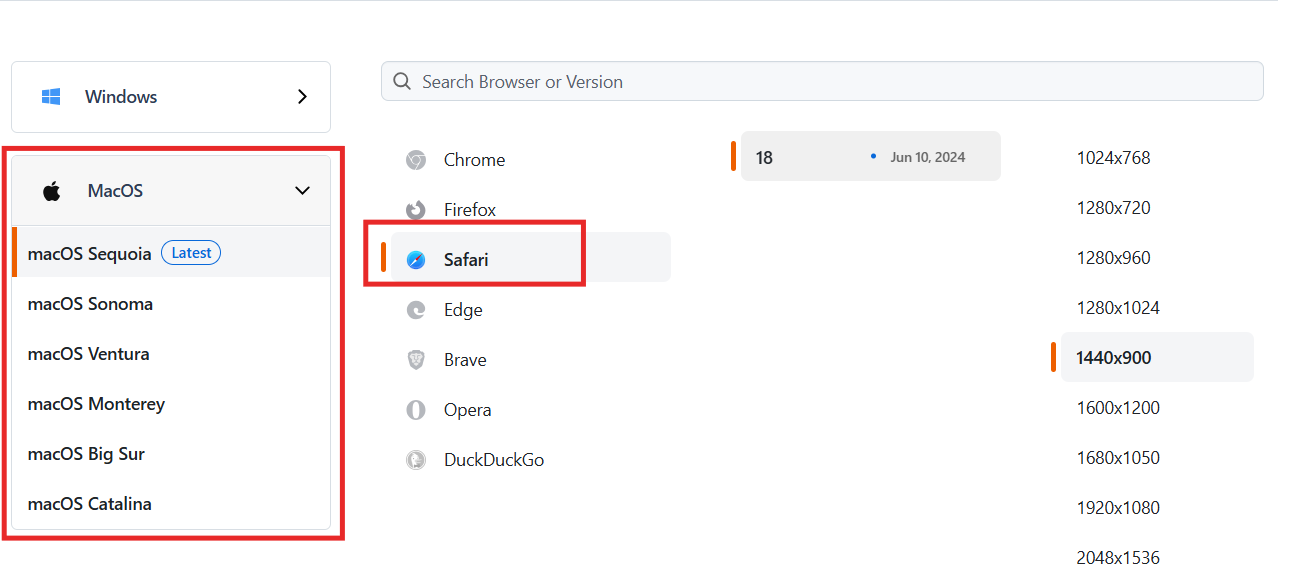
Task: Select the 2048x1536 resolution option
Action: pos(1119,557)
